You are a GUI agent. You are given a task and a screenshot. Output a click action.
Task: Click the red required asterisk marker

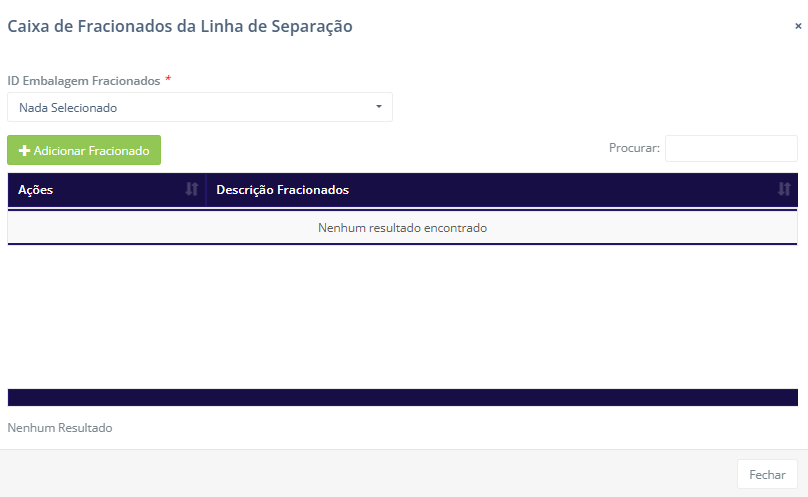[168, 79]
